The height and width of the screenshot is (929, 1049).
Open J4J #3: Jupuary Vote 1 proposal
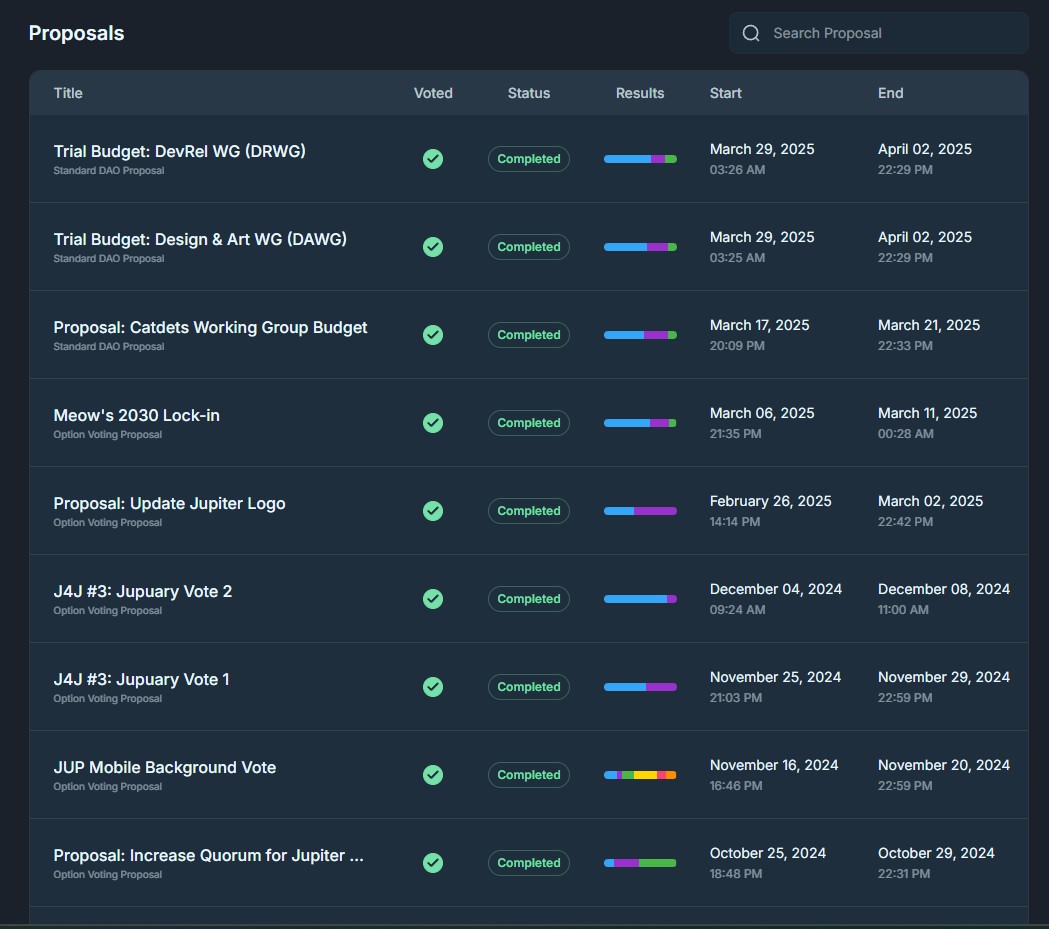[x=141, y=680]
